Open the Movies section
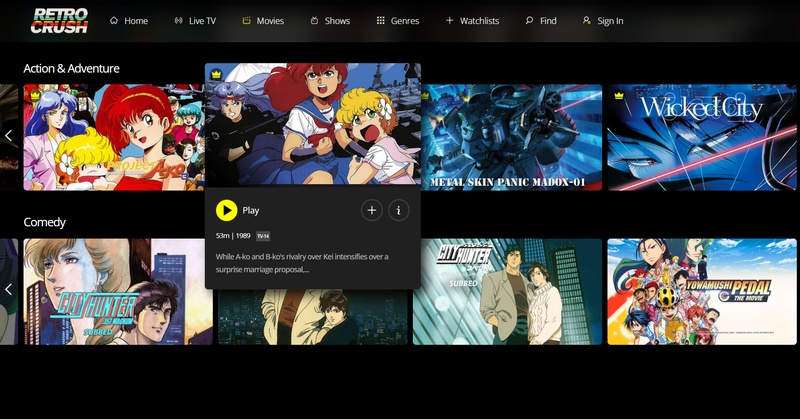Viewport: 800px width, 419px height. click(263, 21)
